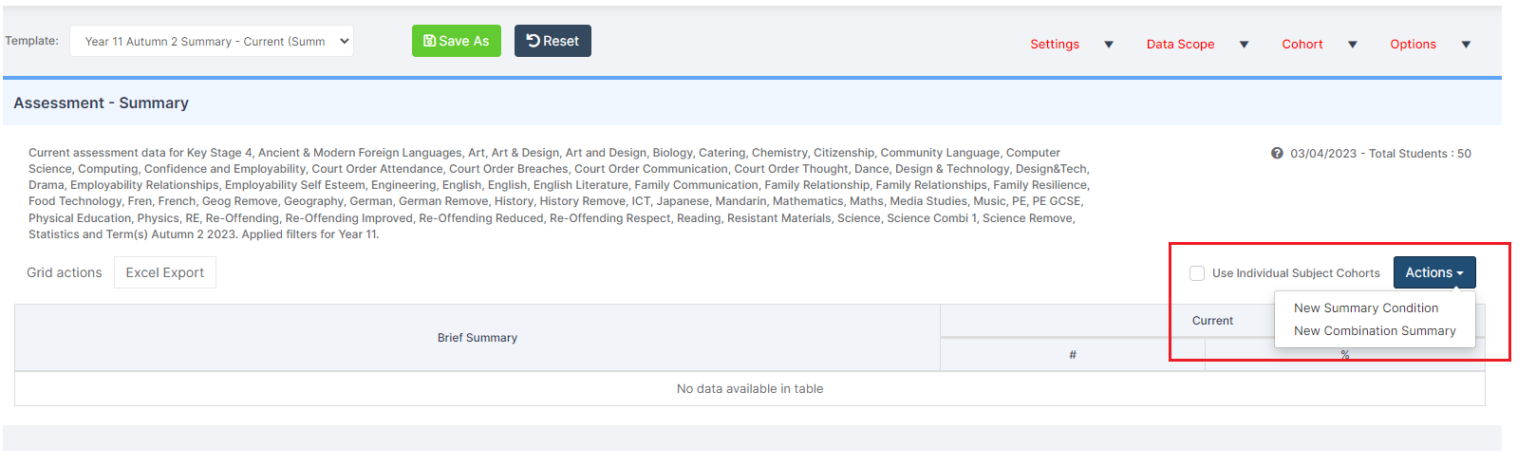Expand the Cohort arrow

1353,44
